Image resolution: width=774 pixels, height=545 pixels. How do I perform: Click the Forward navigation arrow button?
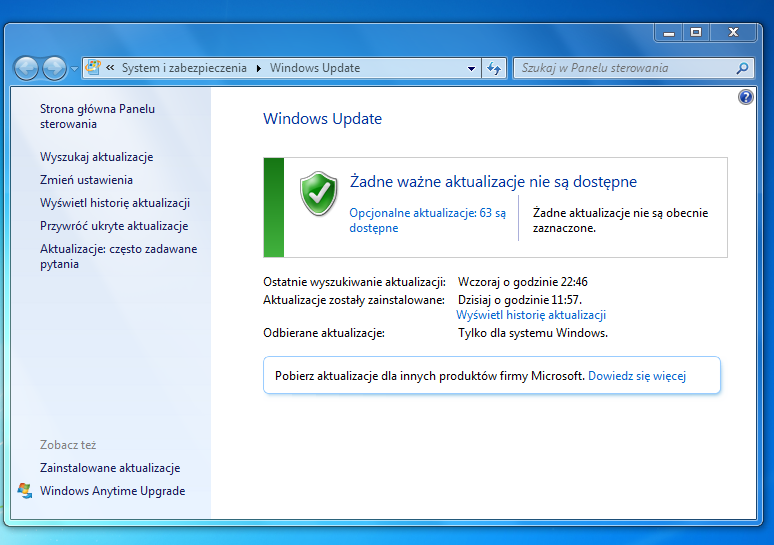[54, 68]
